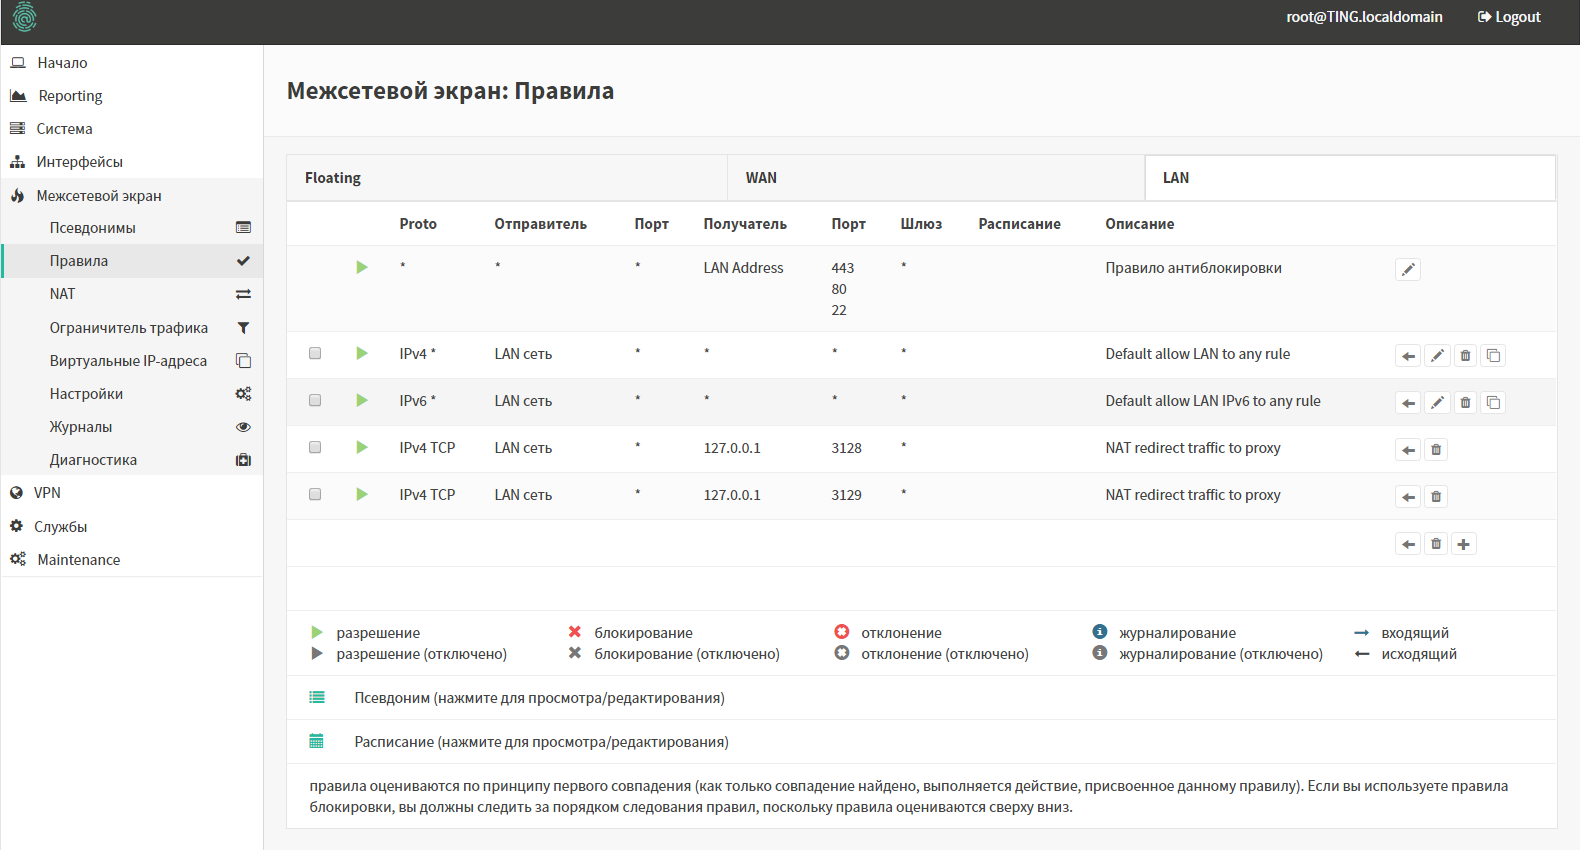Viewport: 1580px width, 850px height.
Task: Edit the Default allow LAN to any rule
Action: [x=1437, y=356]
